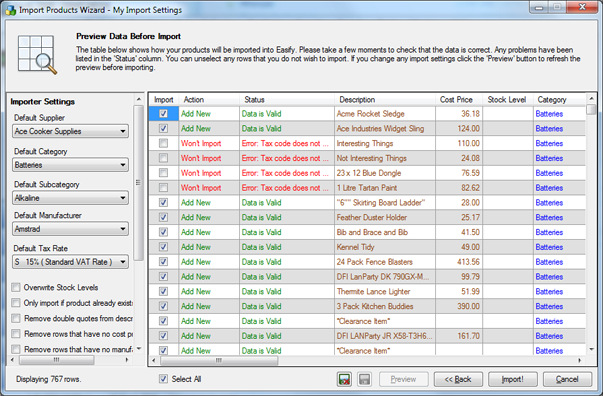This screenshot has height=396, width=603.
Task: Sort by Action column header
Action: [209, 100]
